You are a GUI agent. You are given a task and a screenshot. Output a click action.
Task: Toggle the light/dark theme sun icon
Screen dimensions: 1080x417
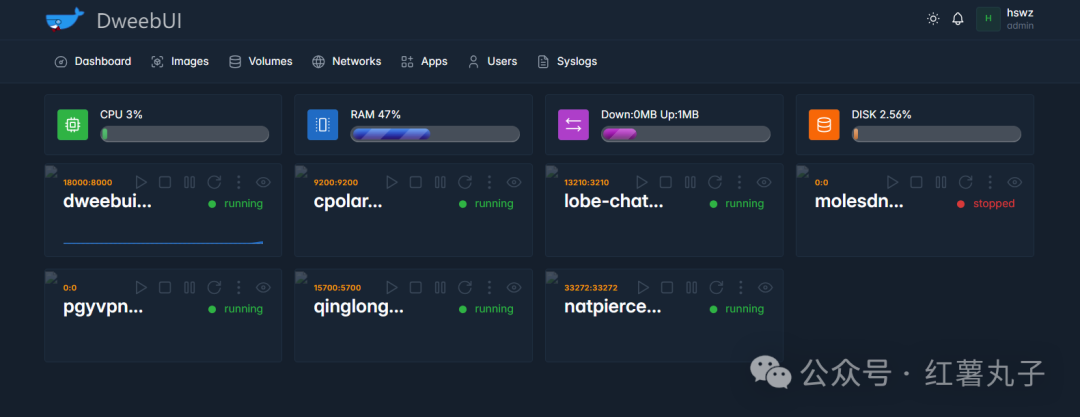pyautogui.click(x=933, y=19)
